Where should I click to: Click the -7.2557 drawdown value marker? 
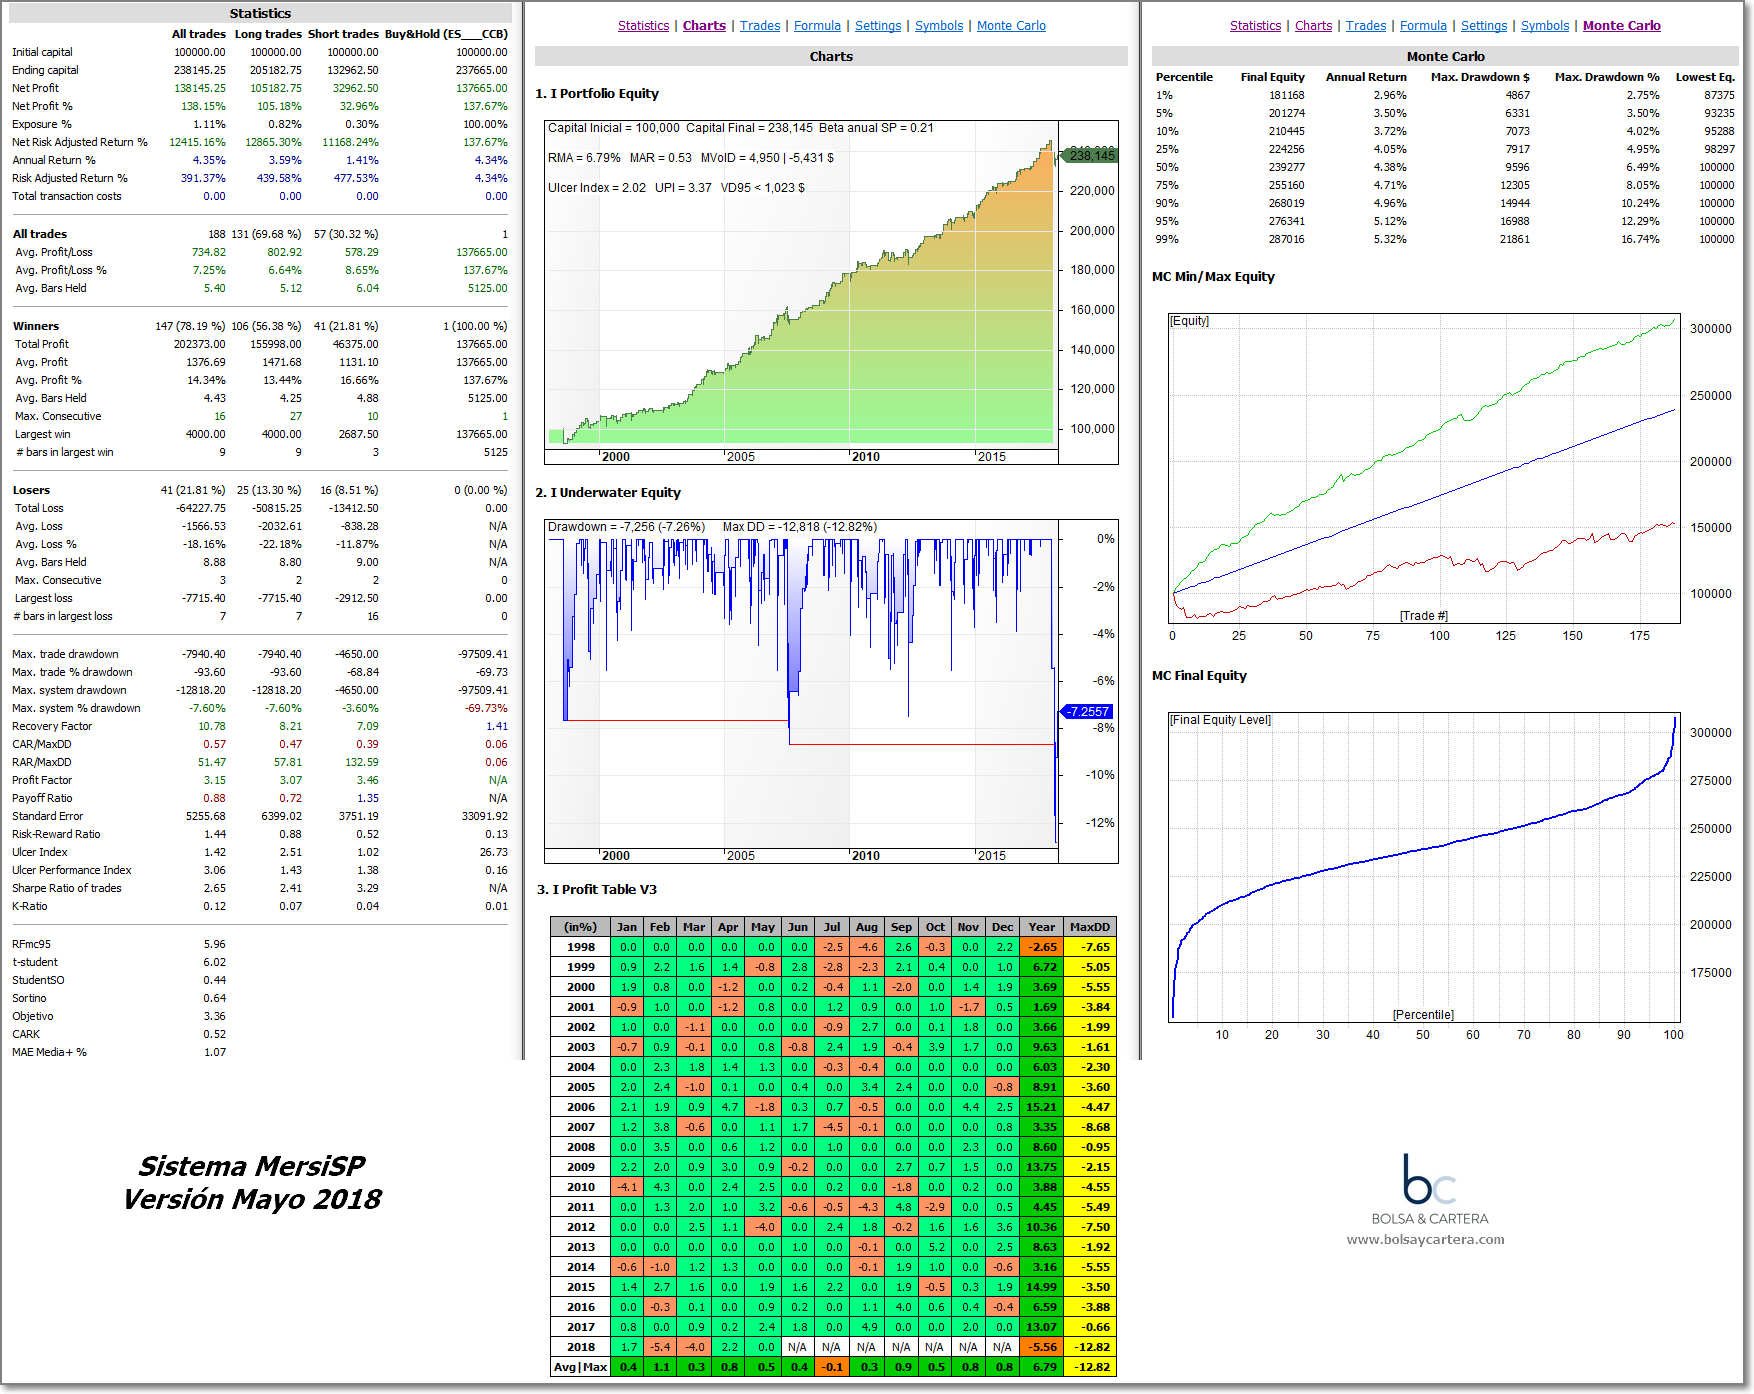coord(1087,712)
